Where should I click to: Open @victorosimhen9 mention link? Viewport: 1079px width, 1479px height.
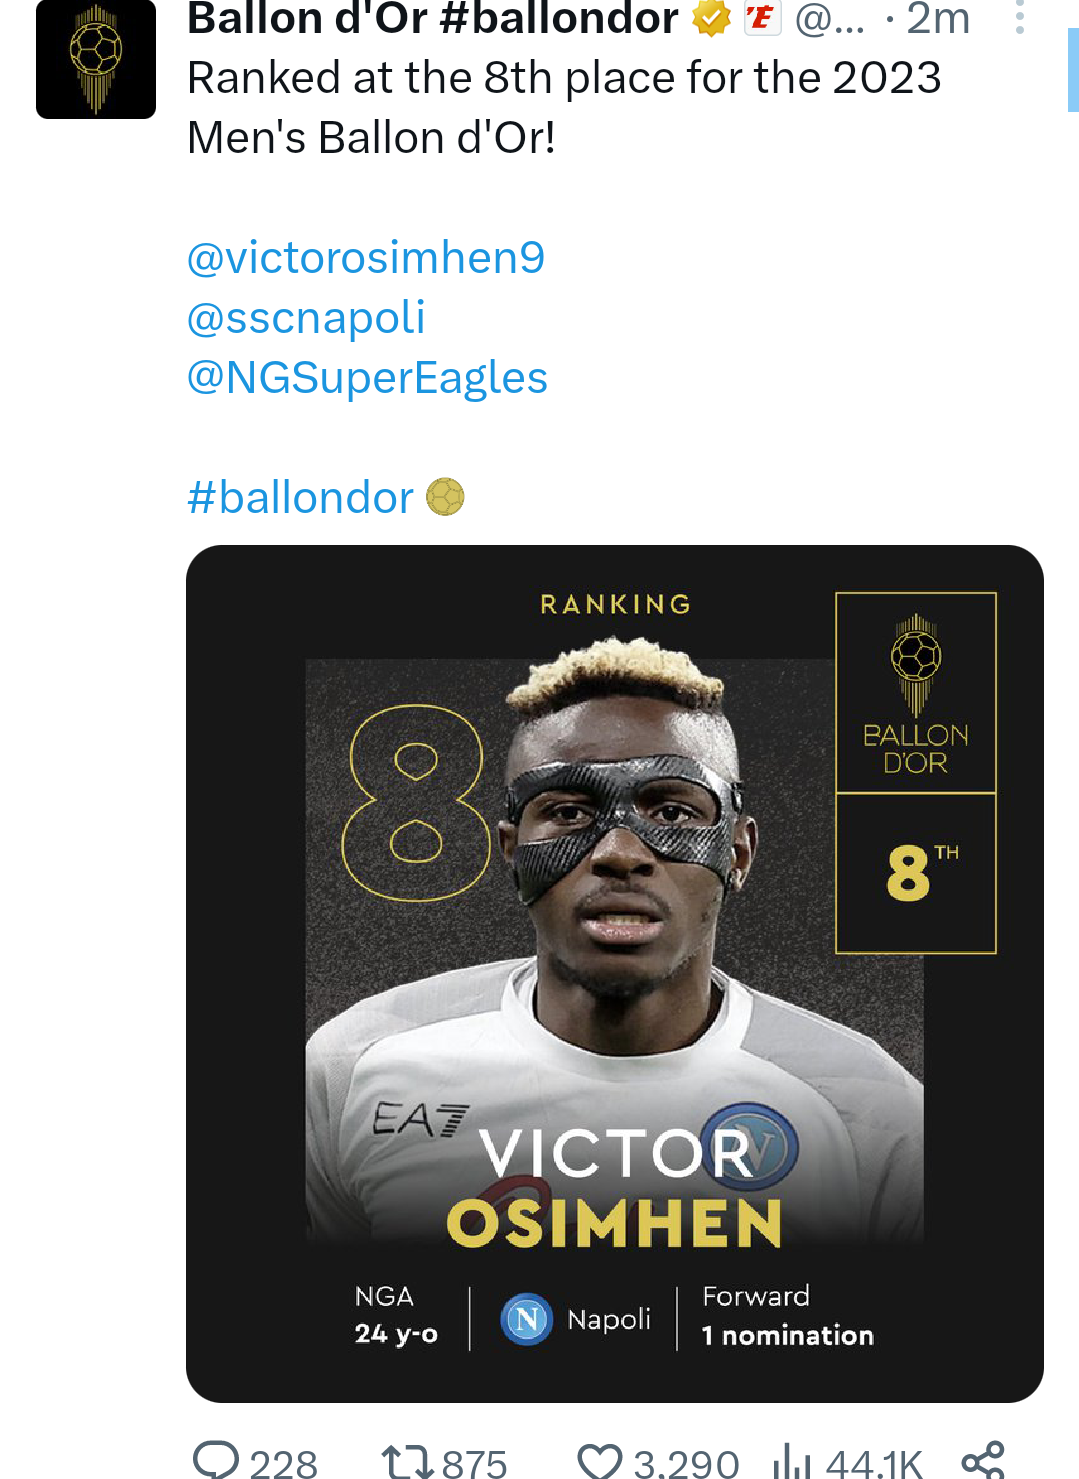point(366,258)
